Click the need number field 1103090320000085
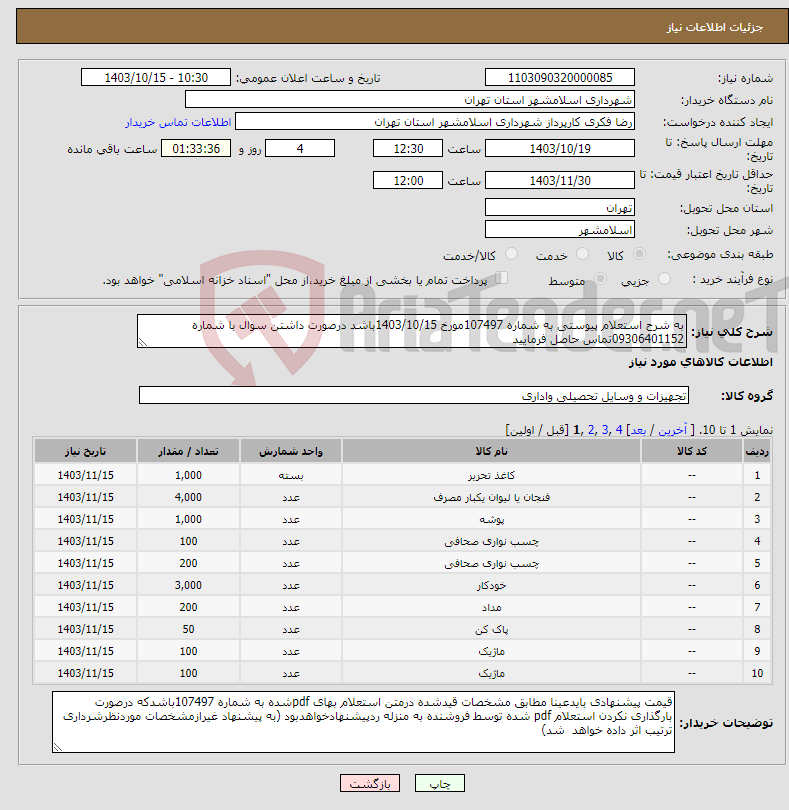The width and height of the screenshot is (789, 810). tap(560, 77)
